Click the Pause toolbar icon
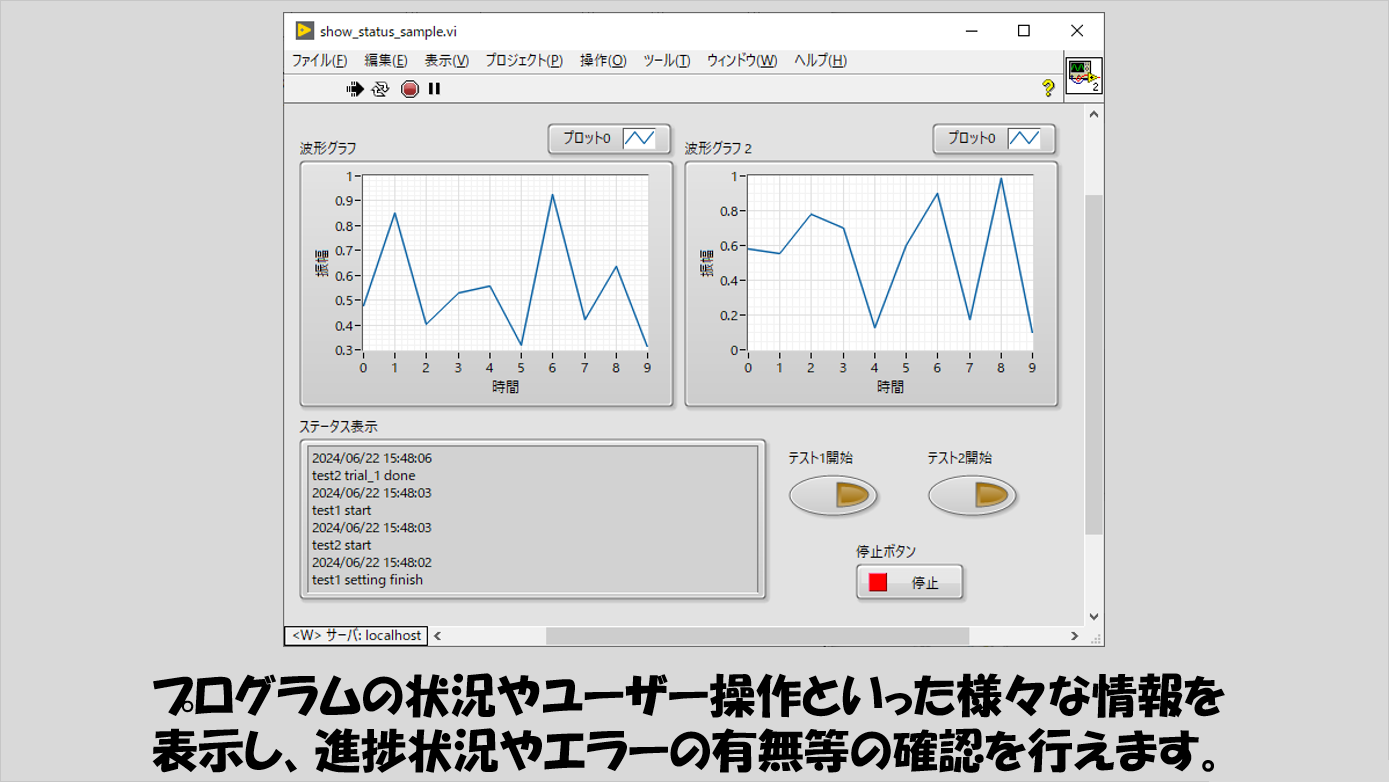This screenshot has height=782, width=1389. point(434,89)
